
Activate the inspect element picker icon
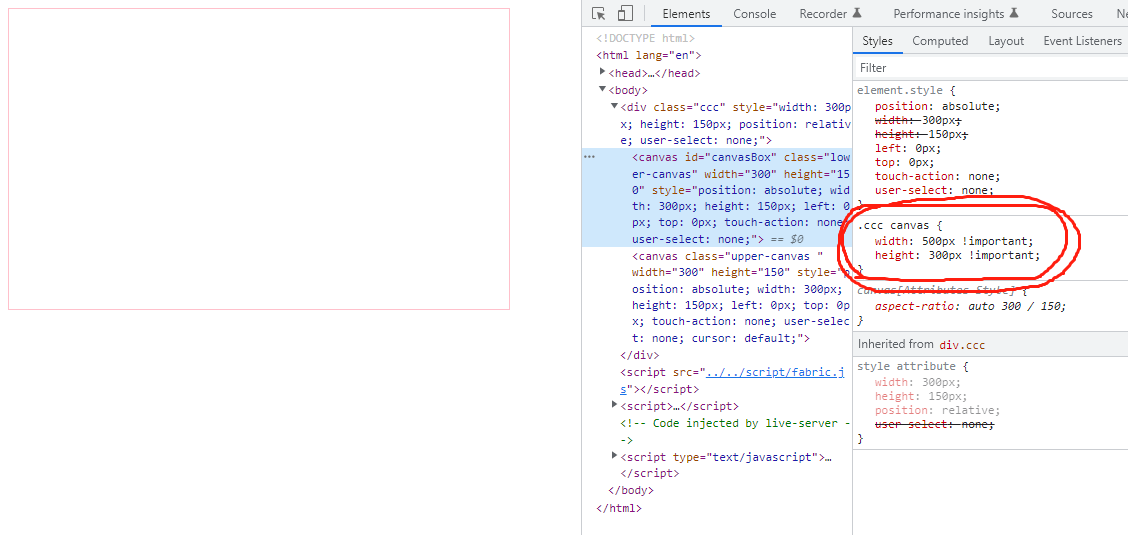[x=598, y=14]
